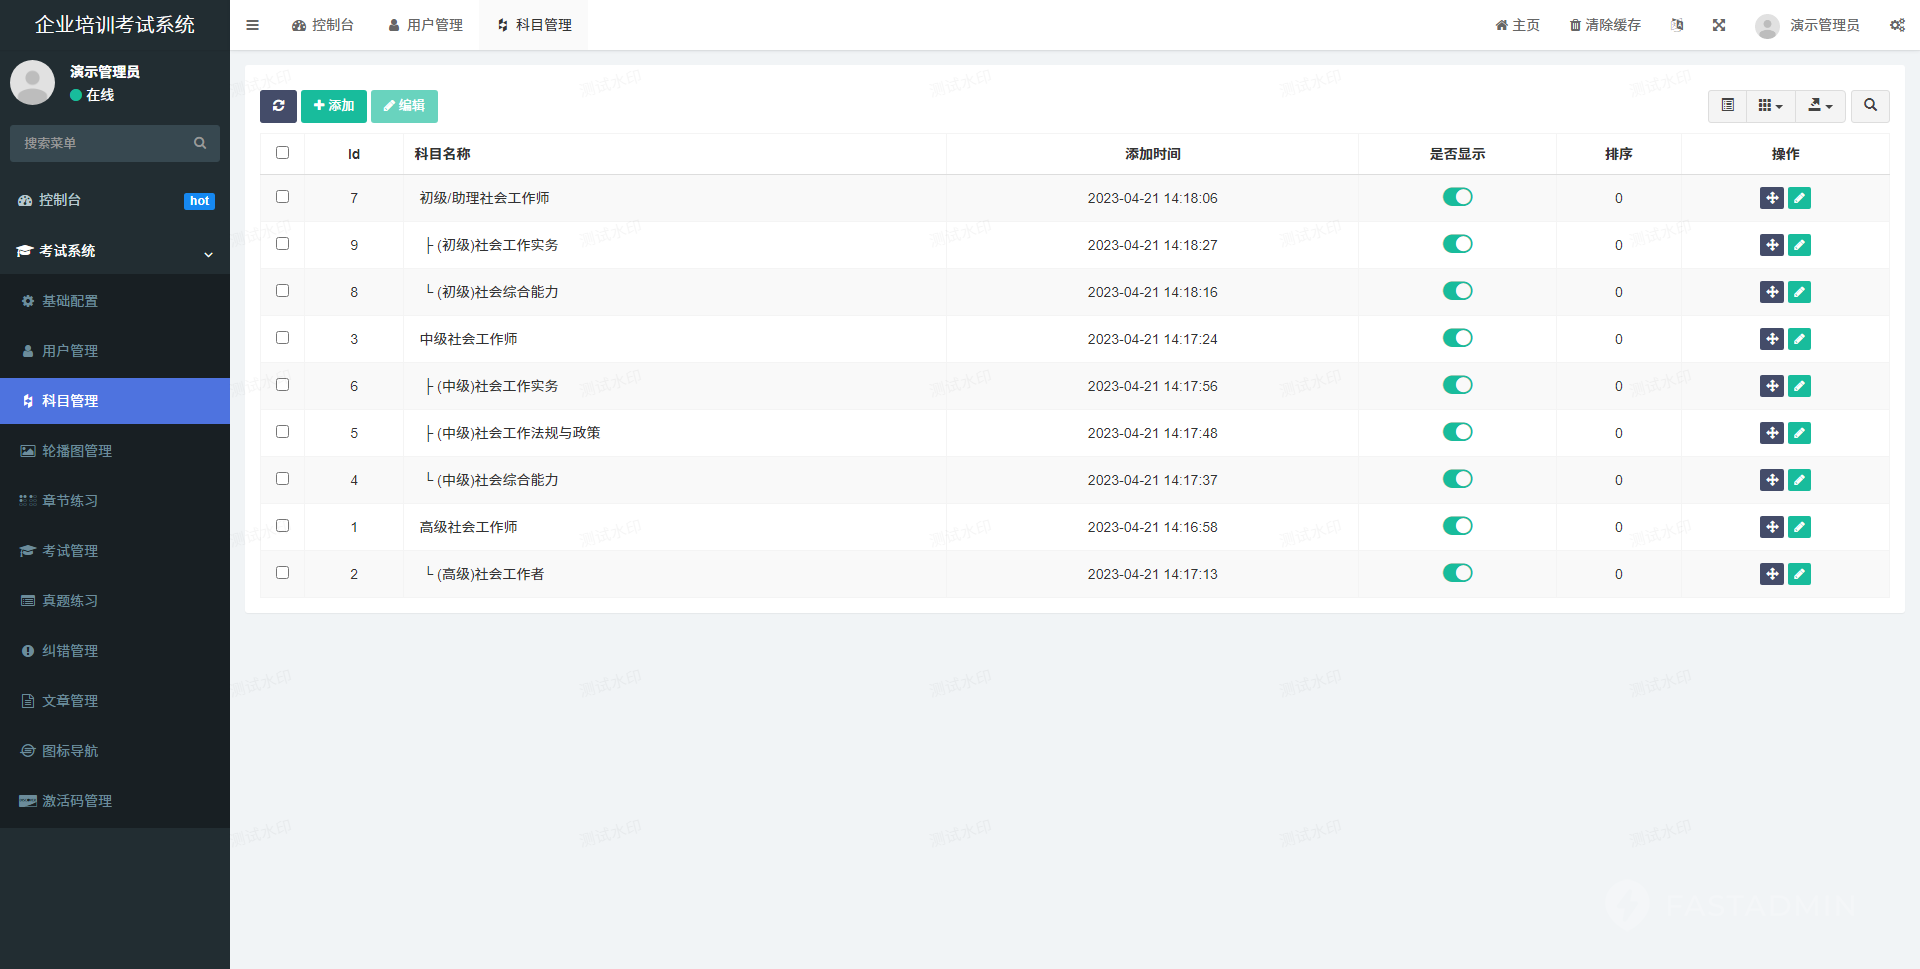Open the language switch icon
The image size is (1920, 969).
click(1677, 25)
